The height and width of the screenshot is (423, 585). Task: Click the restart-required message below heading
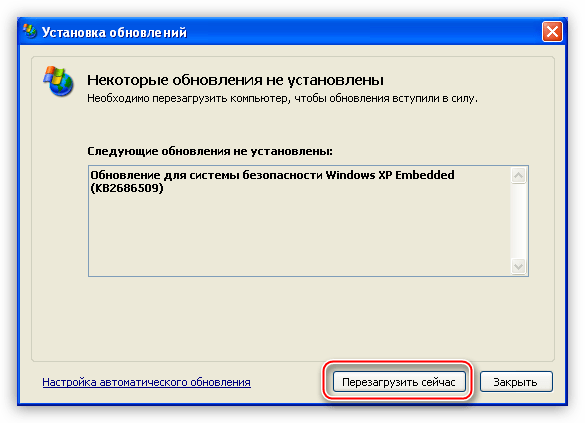(x=282, y=98)
